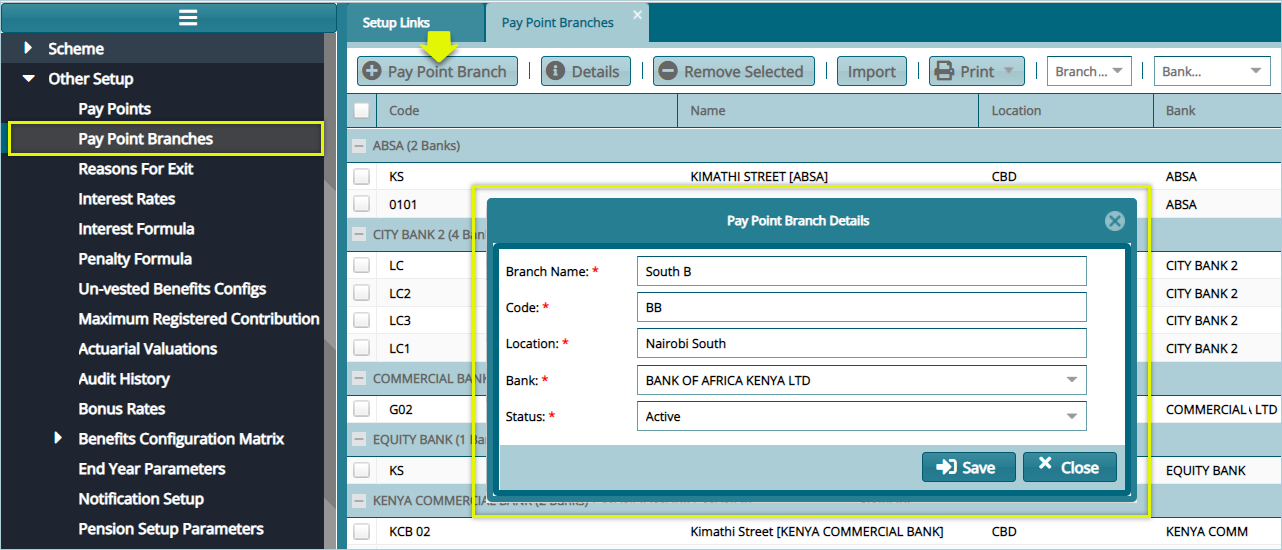Collapse the COMMERCIAL BANK group
Viewport: 1282px width, 550px height.
(360, 379)
